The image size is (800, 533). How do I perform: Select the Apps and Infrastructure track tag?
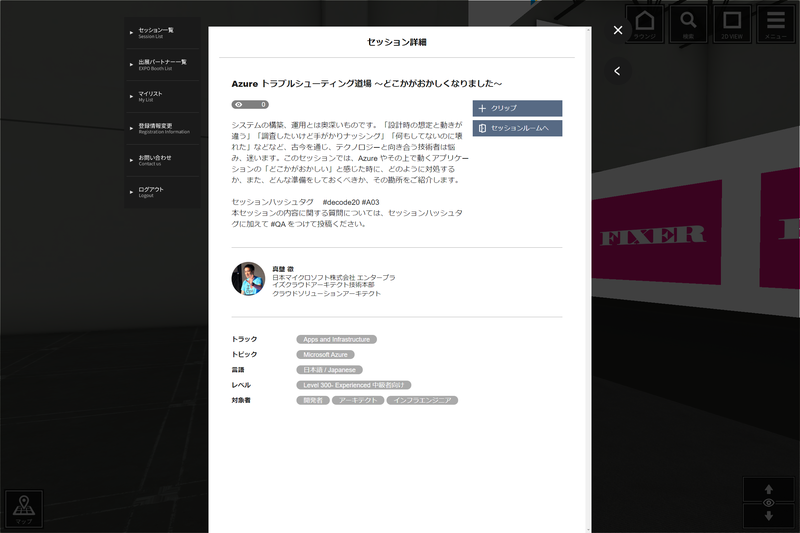(337, 339)
